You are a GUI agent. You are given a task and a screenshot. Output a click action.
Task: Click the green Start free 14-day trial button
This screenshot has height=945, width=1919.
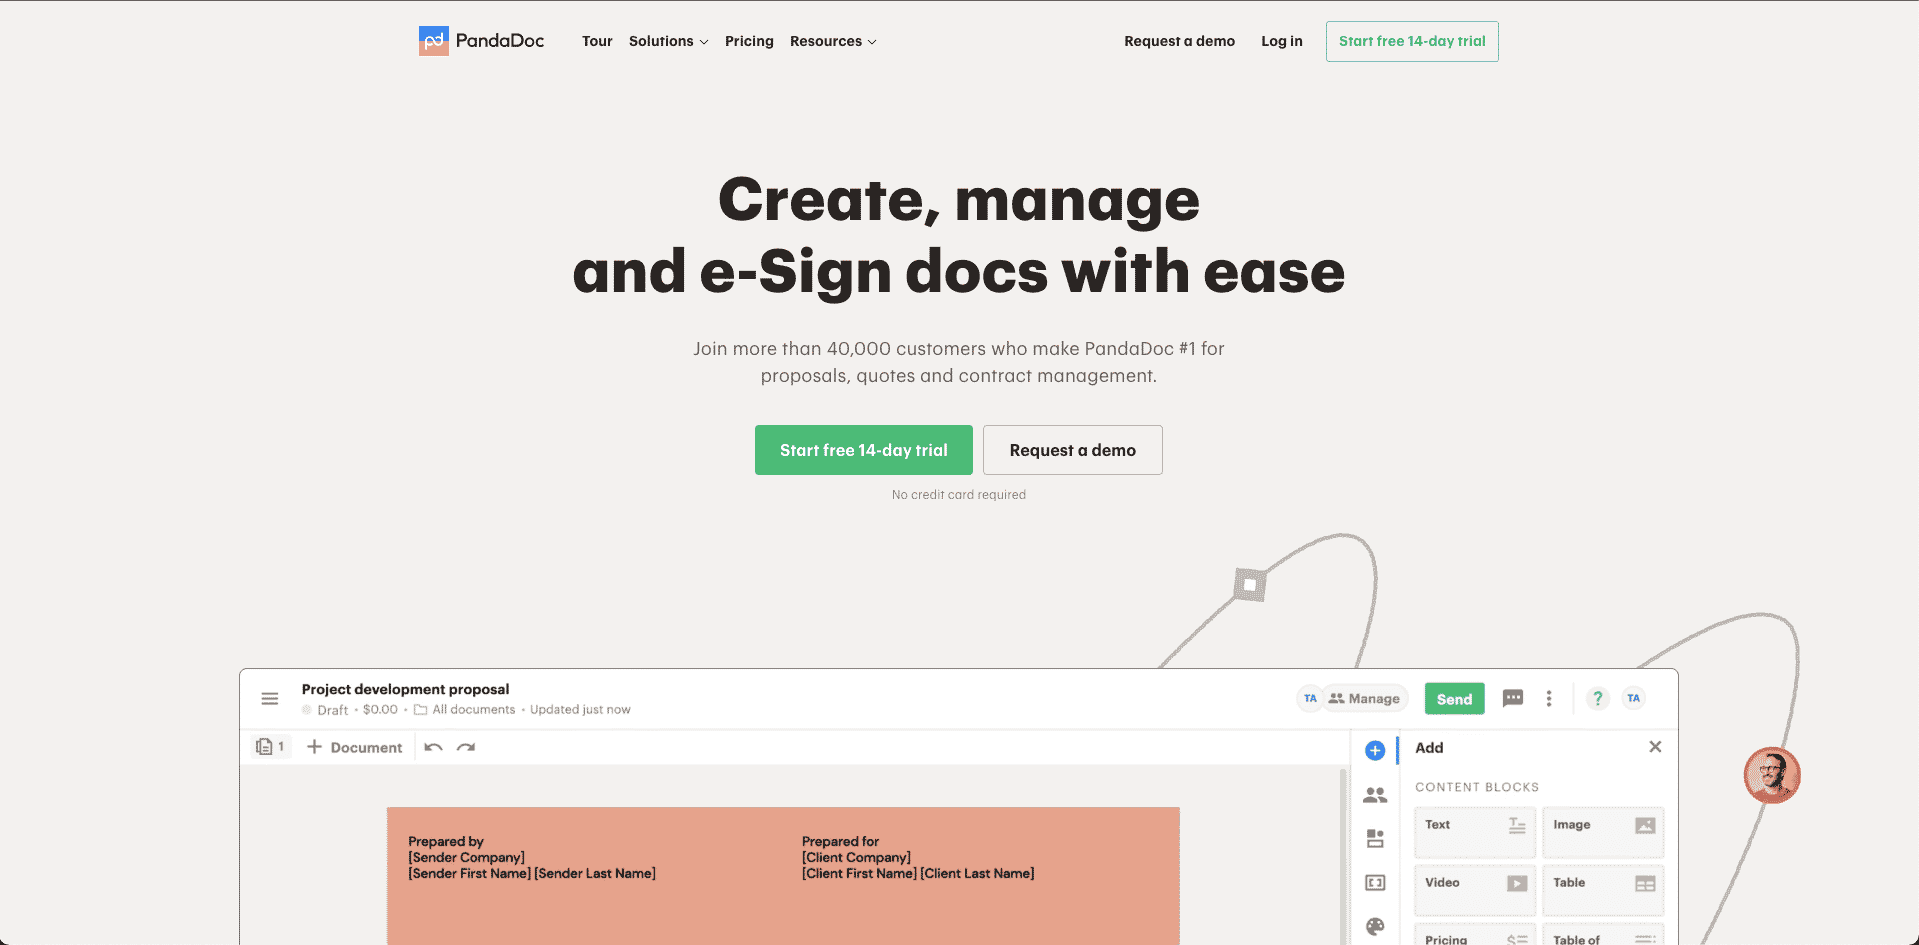863,450
